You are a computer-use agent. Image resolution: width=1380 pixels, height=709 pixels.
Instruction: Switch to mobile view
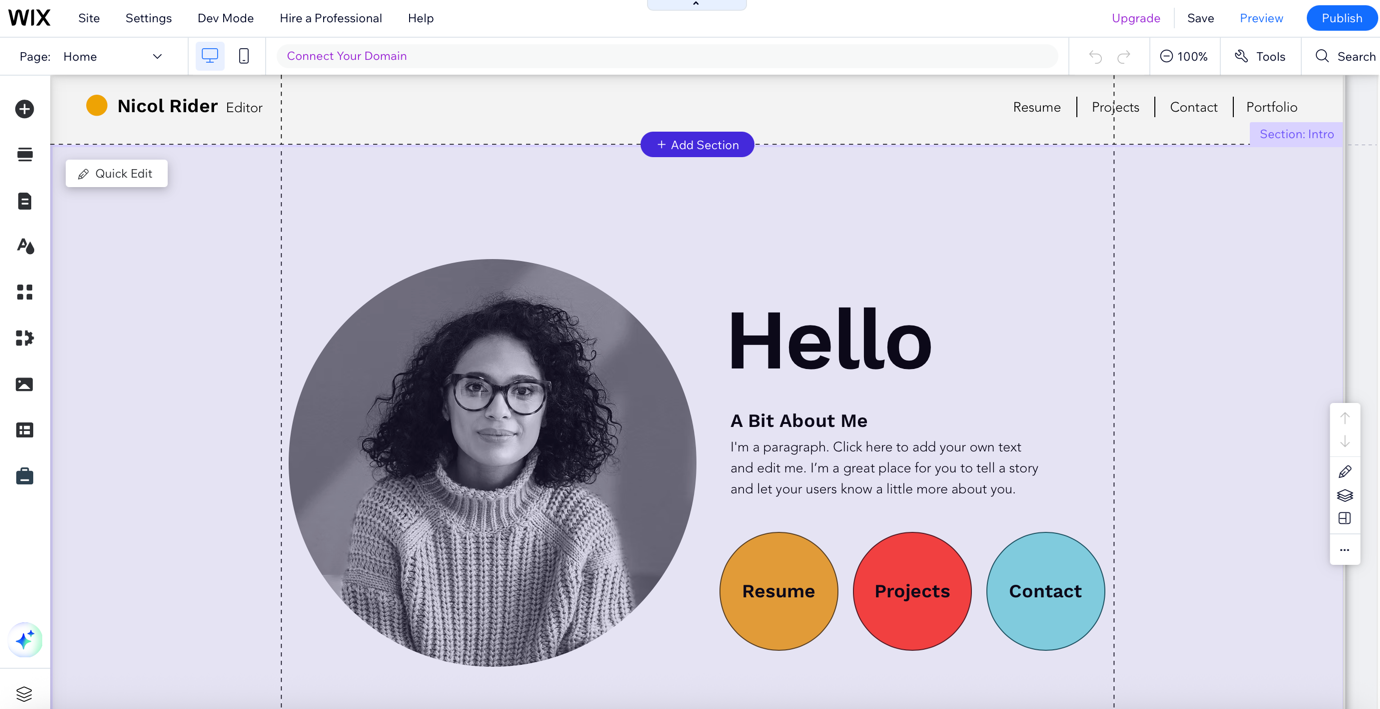(244, 56)
